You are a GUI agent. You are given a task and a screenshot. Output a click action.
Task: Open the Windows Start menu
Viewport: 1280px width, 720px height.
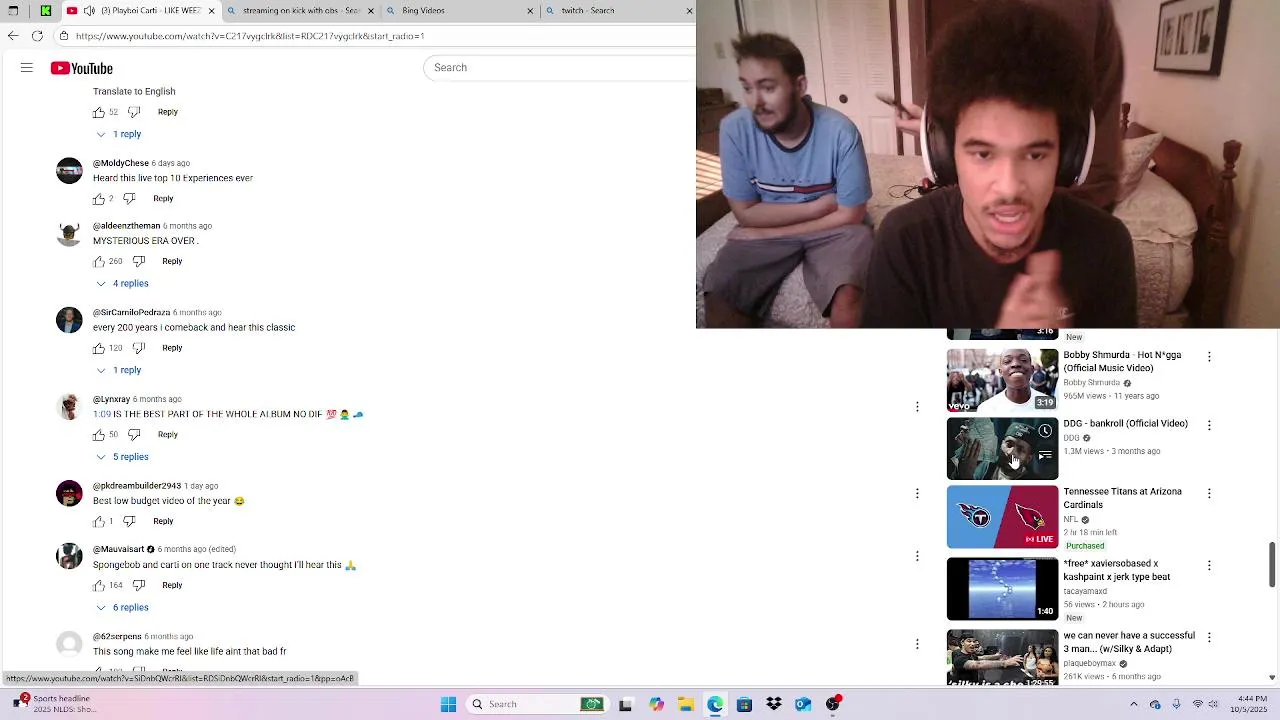(x=448, y=704)
